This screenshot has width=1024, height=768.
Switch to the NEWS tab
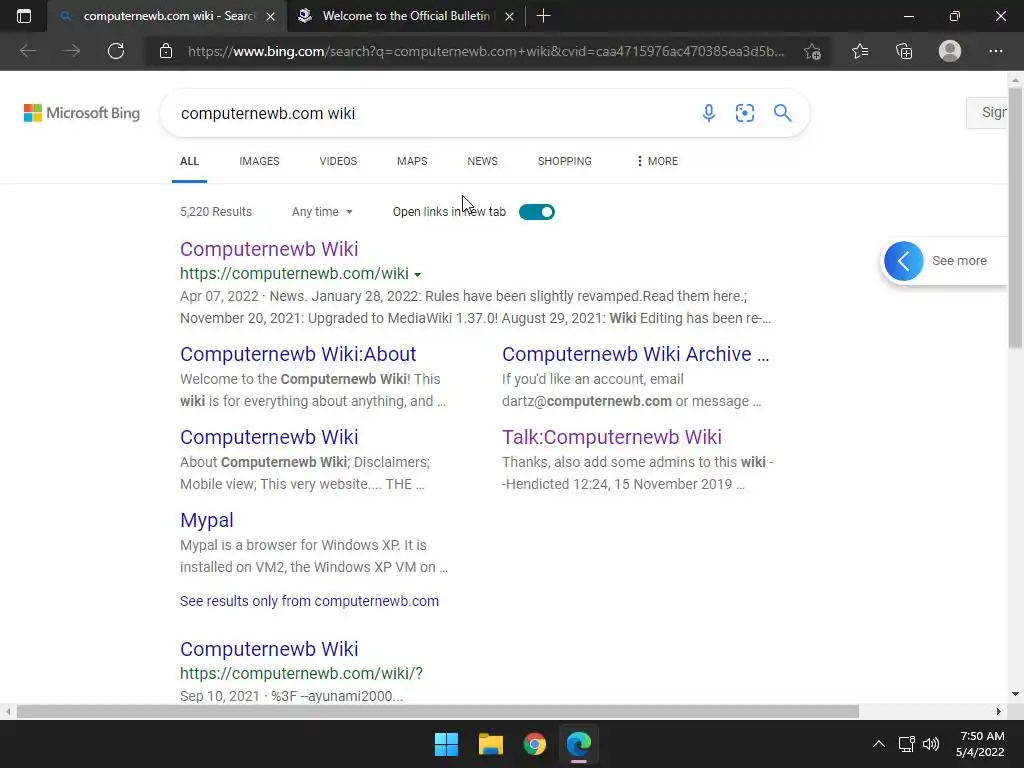483,161
